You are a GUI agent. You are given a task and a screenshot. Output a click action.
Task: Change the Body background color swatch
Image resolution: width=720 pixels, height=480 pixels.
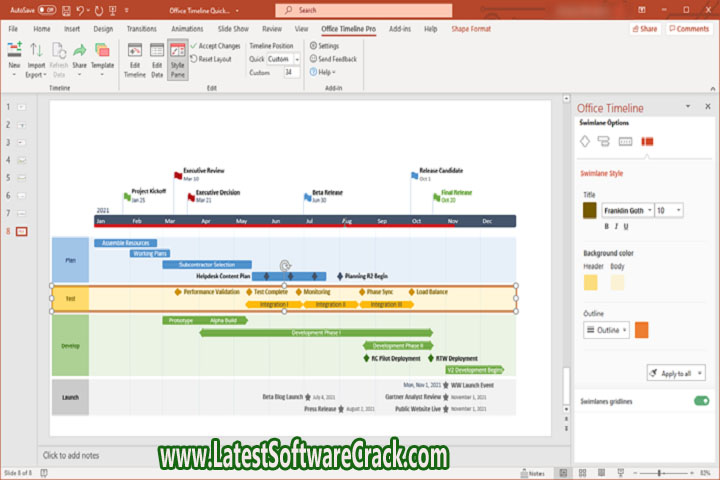tap(617, 282)
